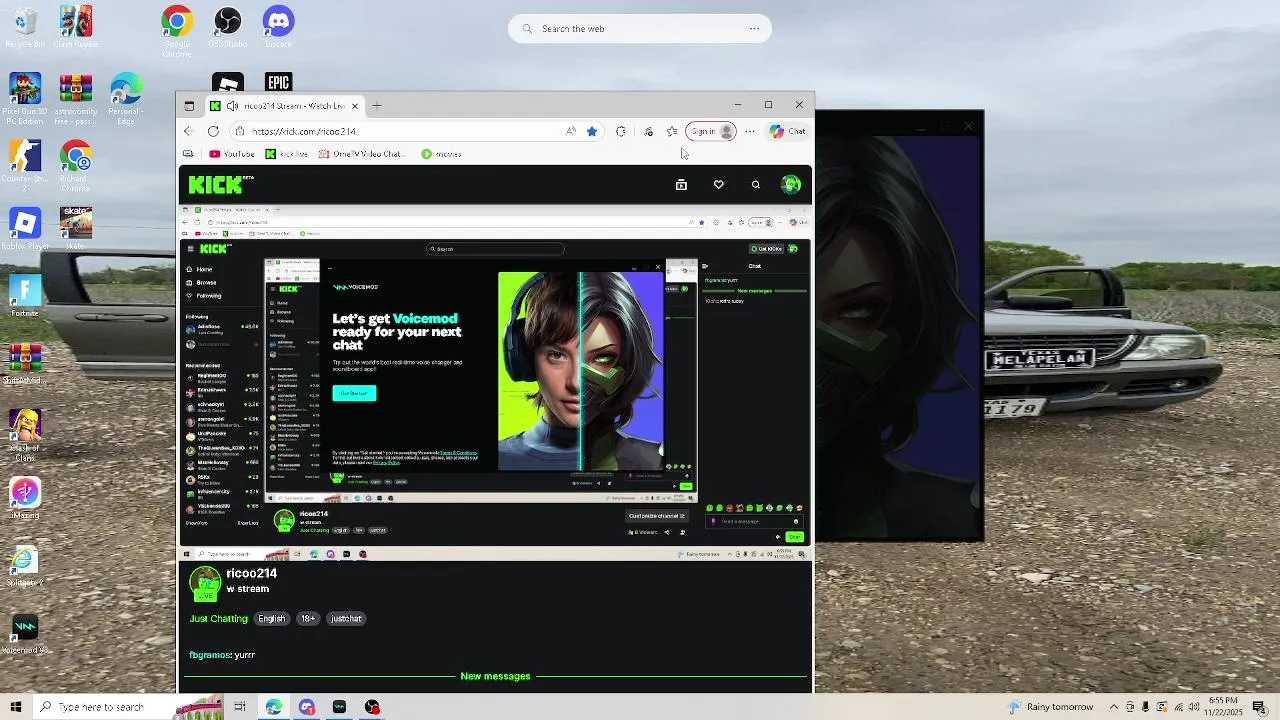Launch Counter-Strike 2 desktop shortcut
The image size is (1280, 720).
(25, 165)
